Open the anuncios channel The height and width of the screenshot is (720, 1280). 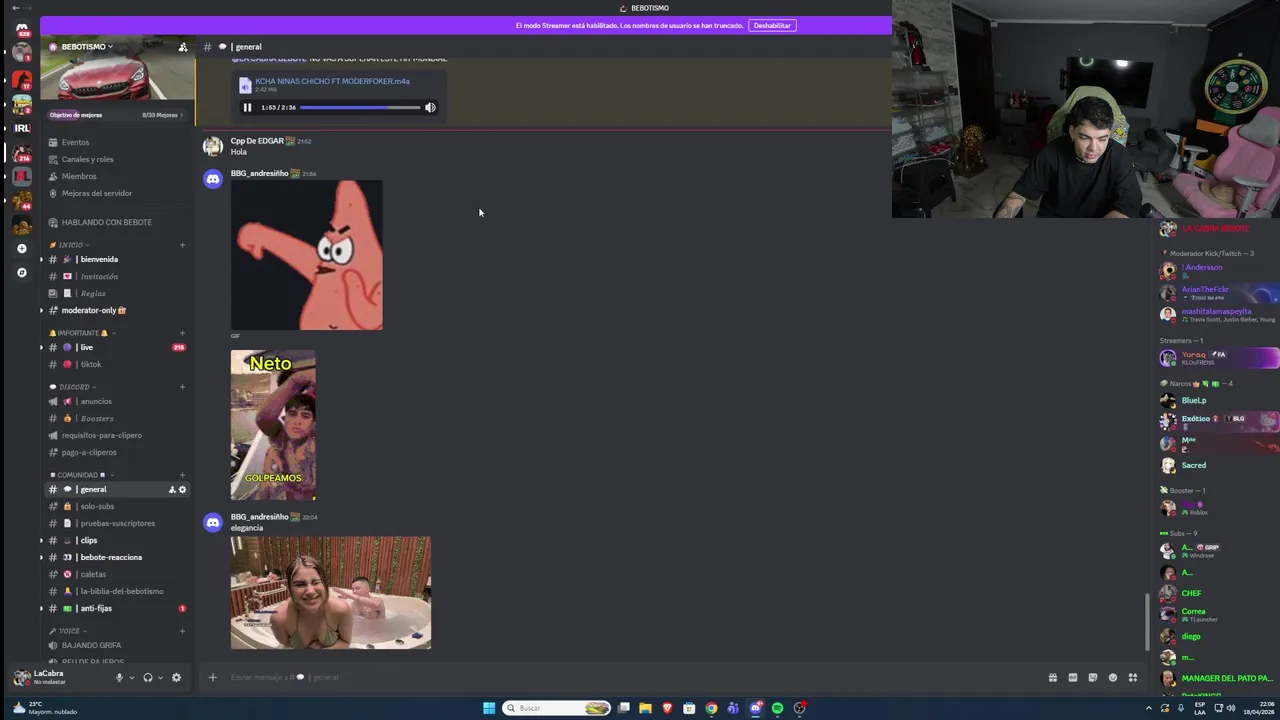coord(118,401)
